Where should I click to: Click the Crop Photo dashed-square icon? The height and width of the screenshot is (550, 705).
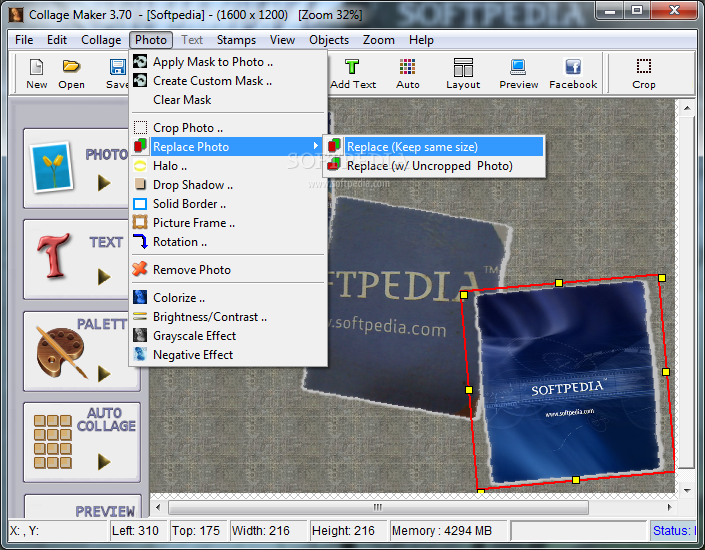click(140, 128)
